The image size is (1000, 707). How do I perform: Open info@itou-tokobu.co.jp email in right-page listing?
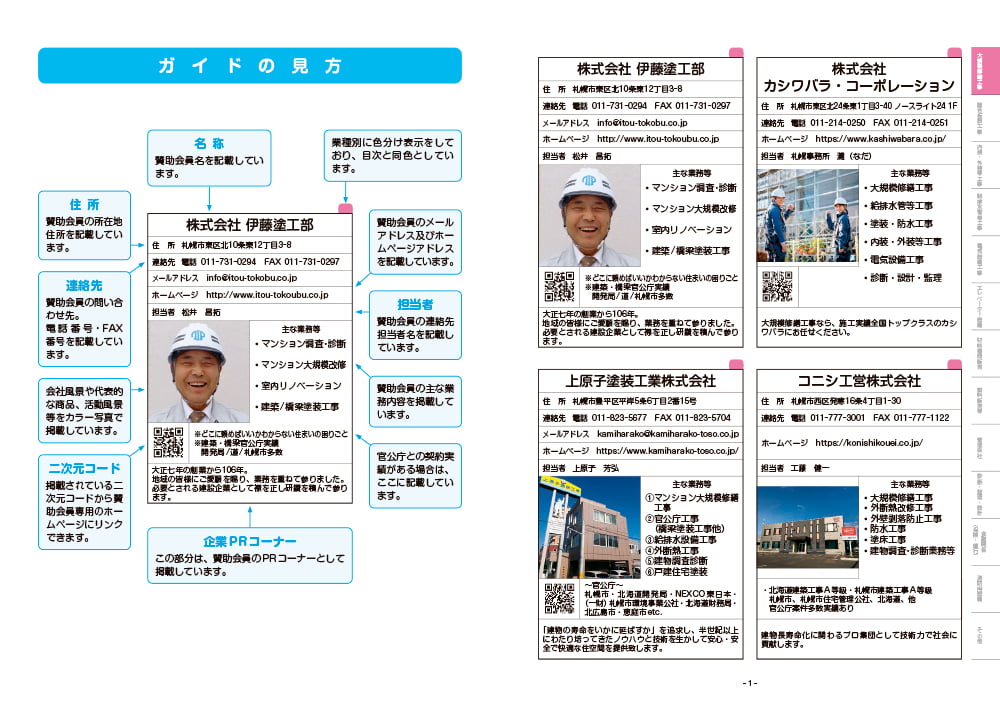click(x=642, y=122)
